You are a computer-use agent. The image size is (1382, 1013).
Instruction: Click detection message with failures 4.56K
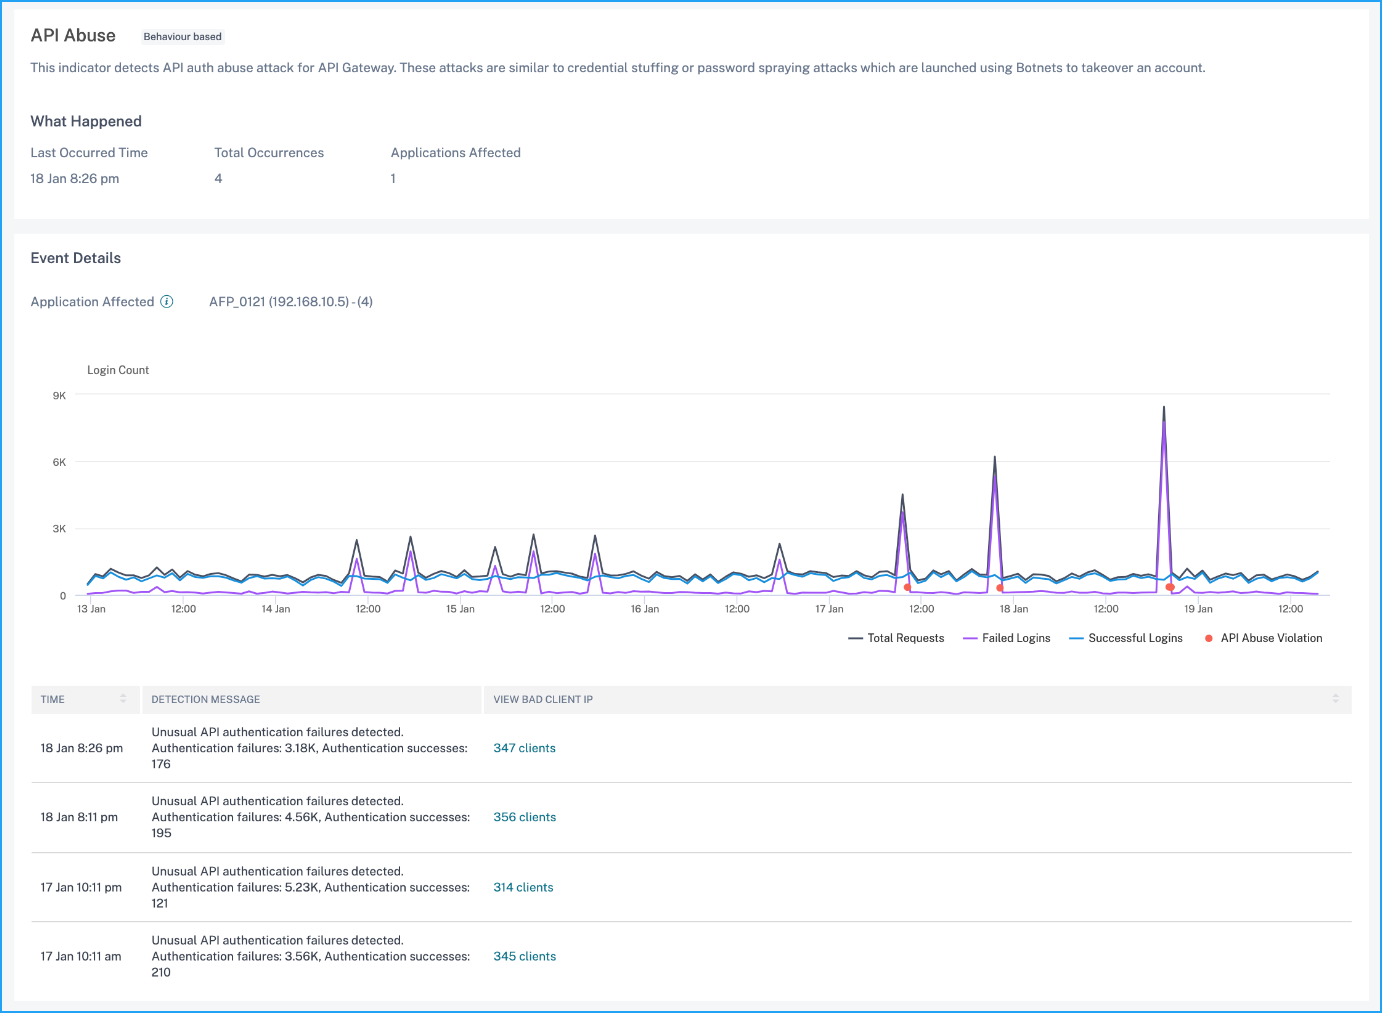pos(311,817)
